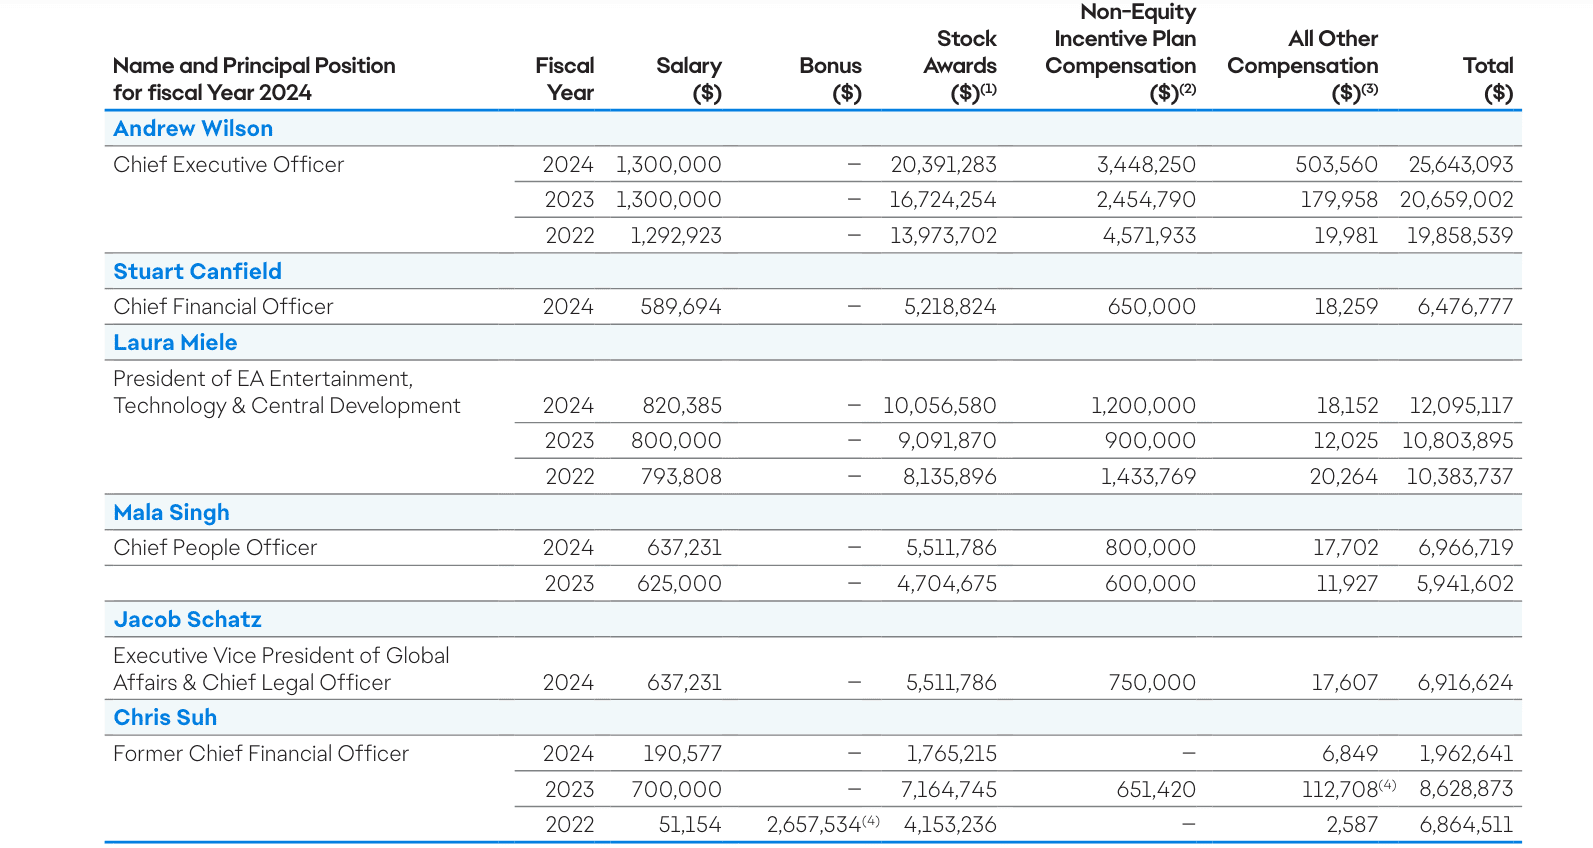Click the Fiscal Year column header
Image resolution: width=1593 pixels, height=848 pixels.
point(565,79)
